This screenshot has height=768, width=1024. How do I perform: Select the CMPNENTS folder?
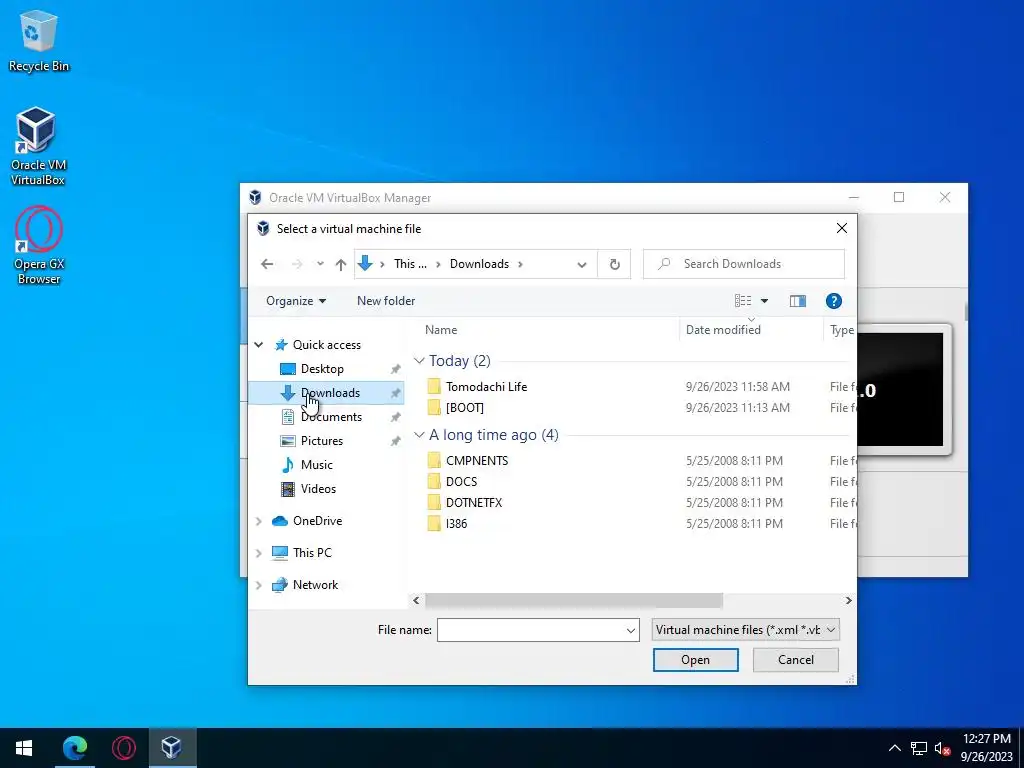[477, 460]
